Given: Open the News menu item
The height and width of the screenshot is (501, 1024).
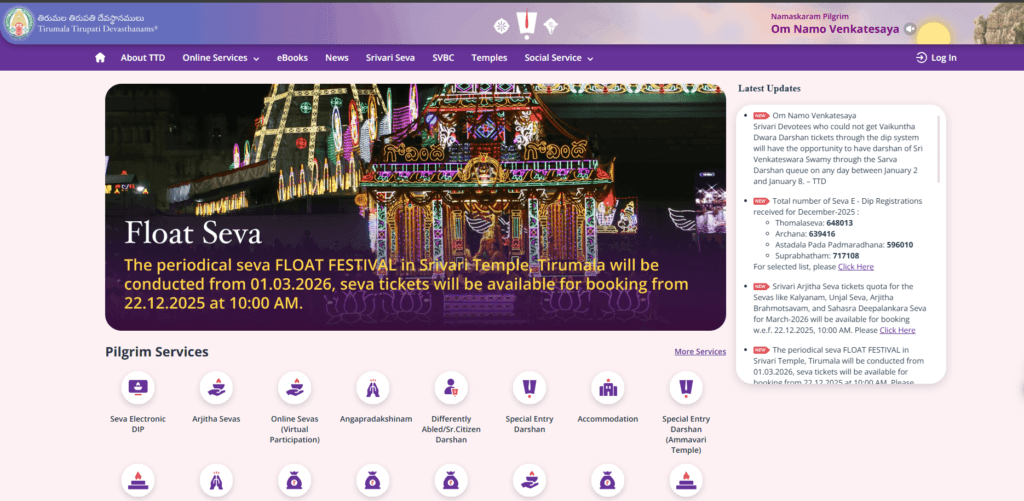Looking at the screenshot, I should (337, 57).
